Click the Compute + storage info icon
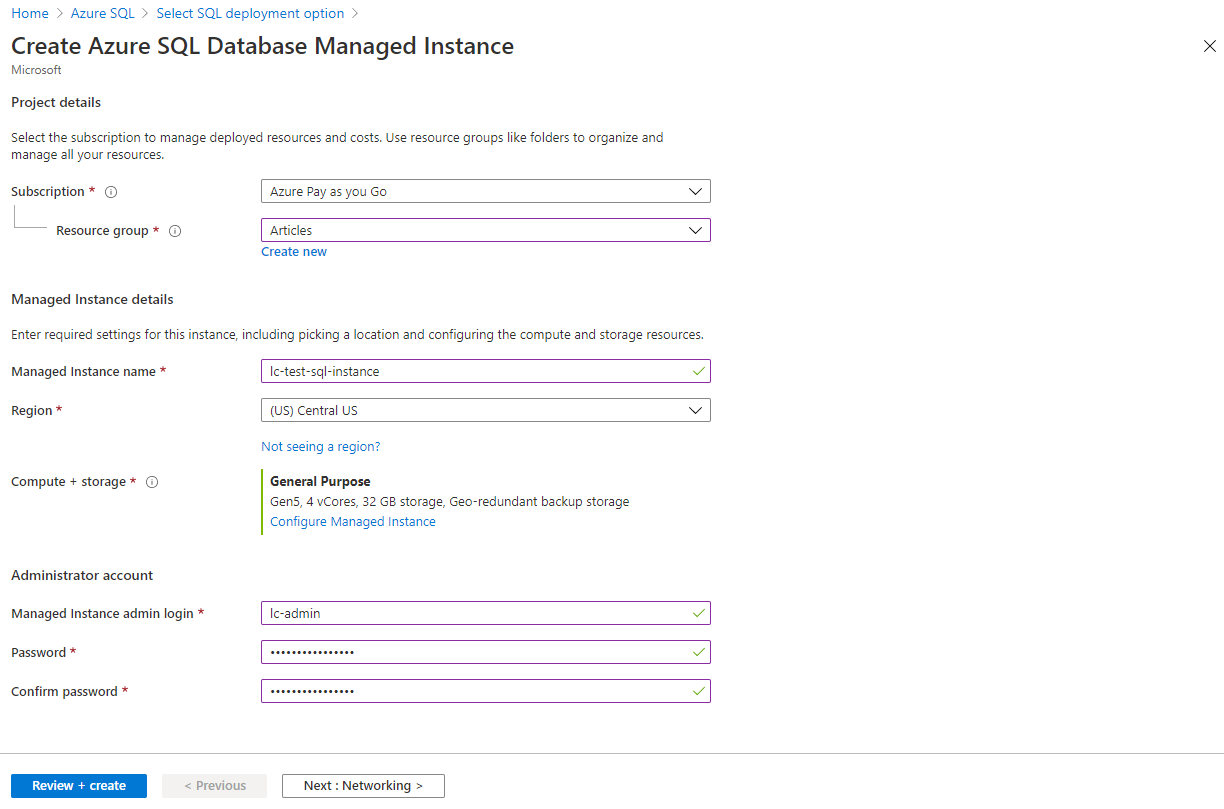The width and height of the screenshot is (1224, 809). [152, 482]
